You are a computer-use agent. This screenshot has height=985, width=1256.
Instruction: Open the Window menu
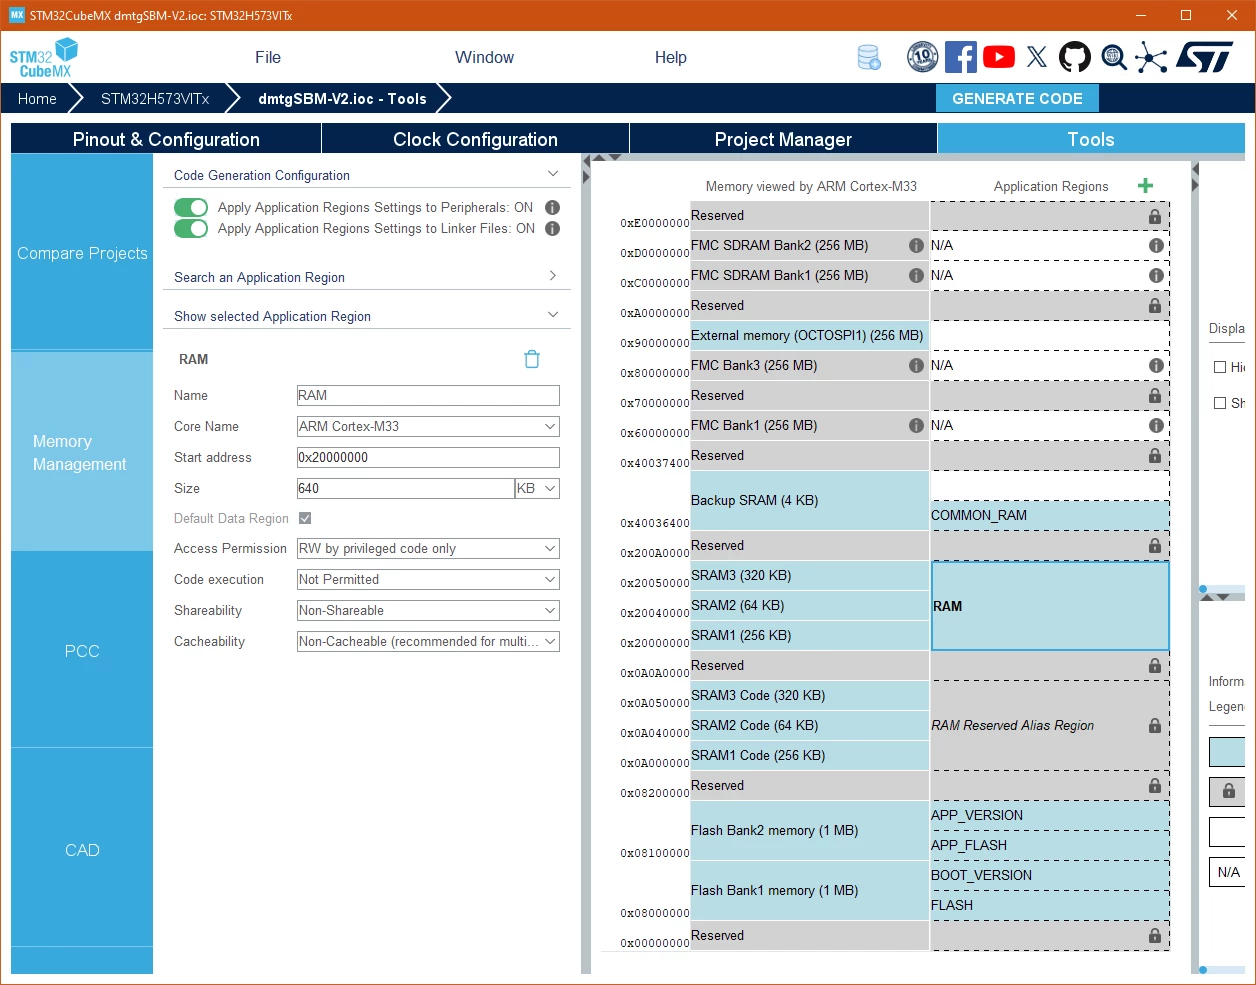484,57
